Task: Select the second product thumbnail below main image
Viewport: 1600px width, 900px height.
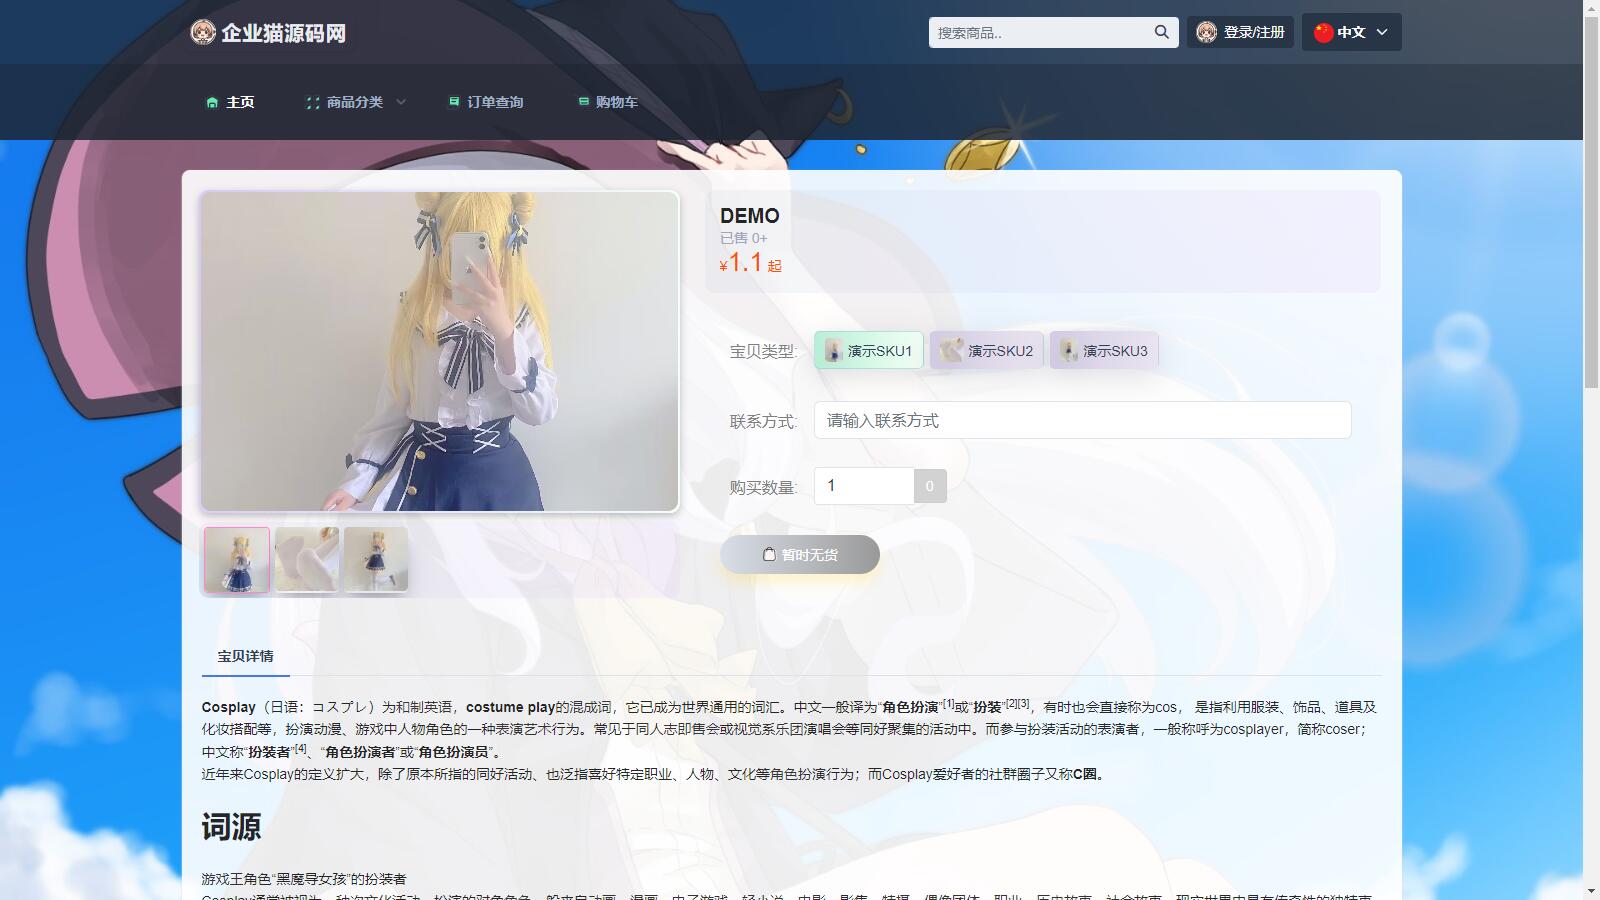Action: click(306, 559)
